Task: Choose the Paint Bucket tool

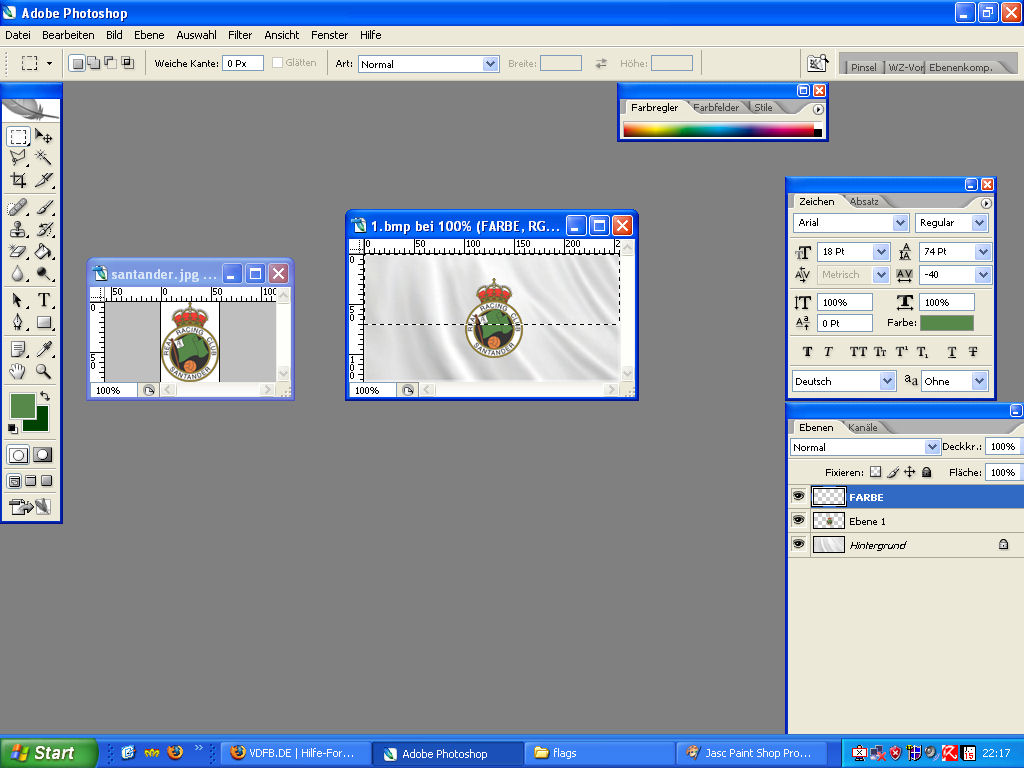Action: pyautogui.click(x=44, y=252)
